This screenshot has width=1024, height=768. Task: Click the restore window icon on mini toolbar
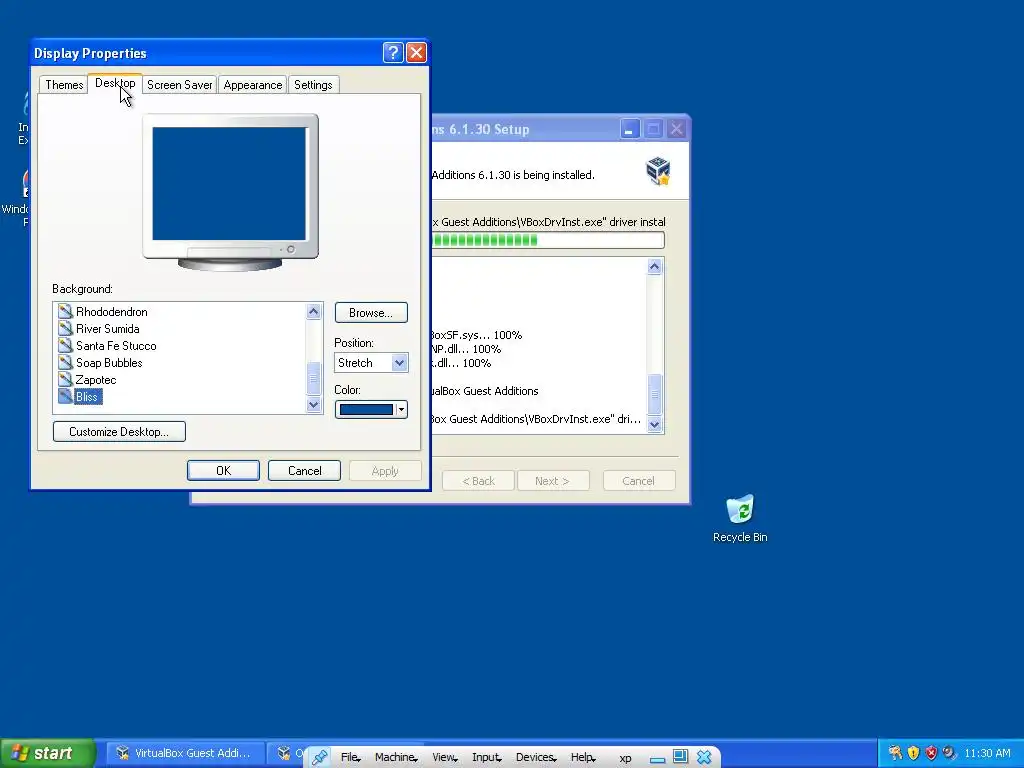tap(680, 756)
